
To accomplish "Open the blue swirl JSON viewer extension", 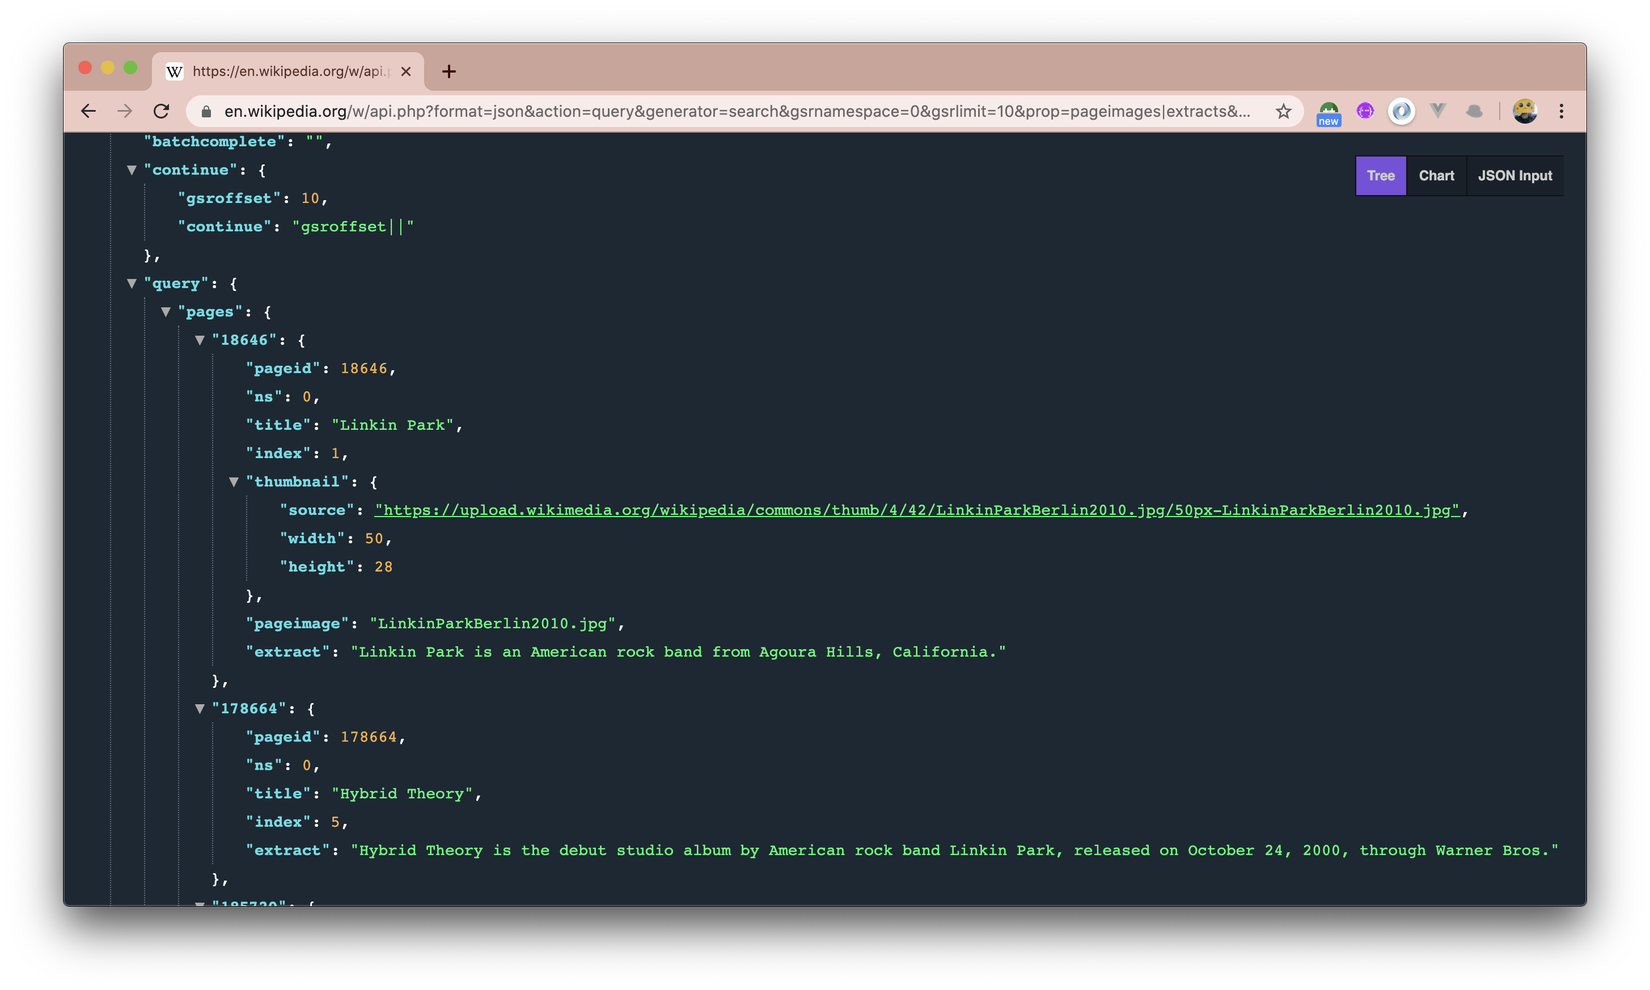I will tap(1402, 111).
